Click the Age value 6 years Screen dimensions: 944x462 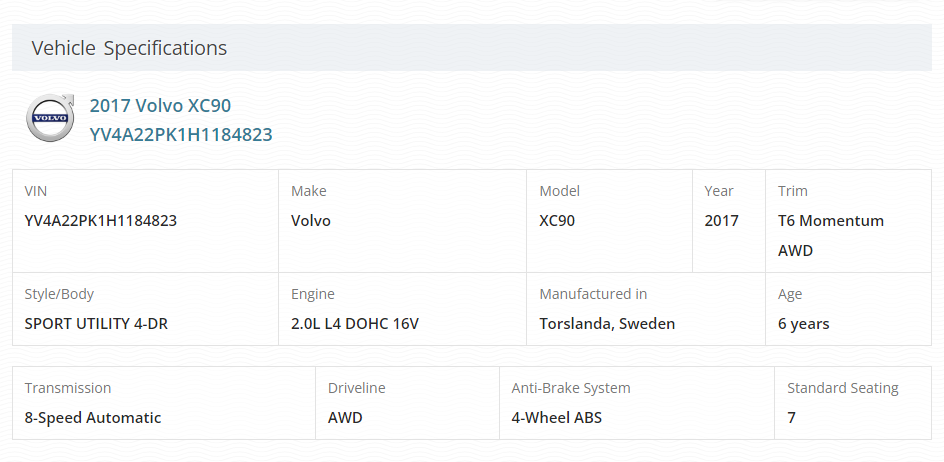coord(803,323)
